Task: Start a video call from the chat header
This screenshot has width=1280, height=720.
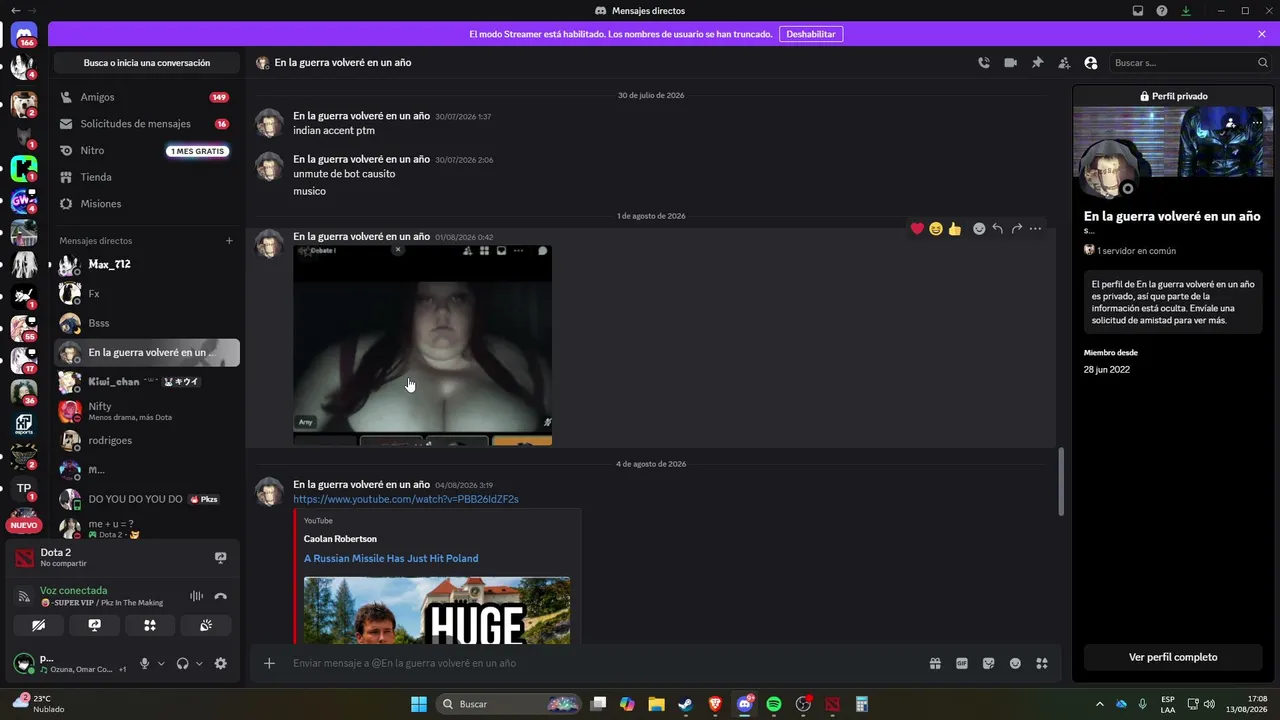Action: 1010,63
